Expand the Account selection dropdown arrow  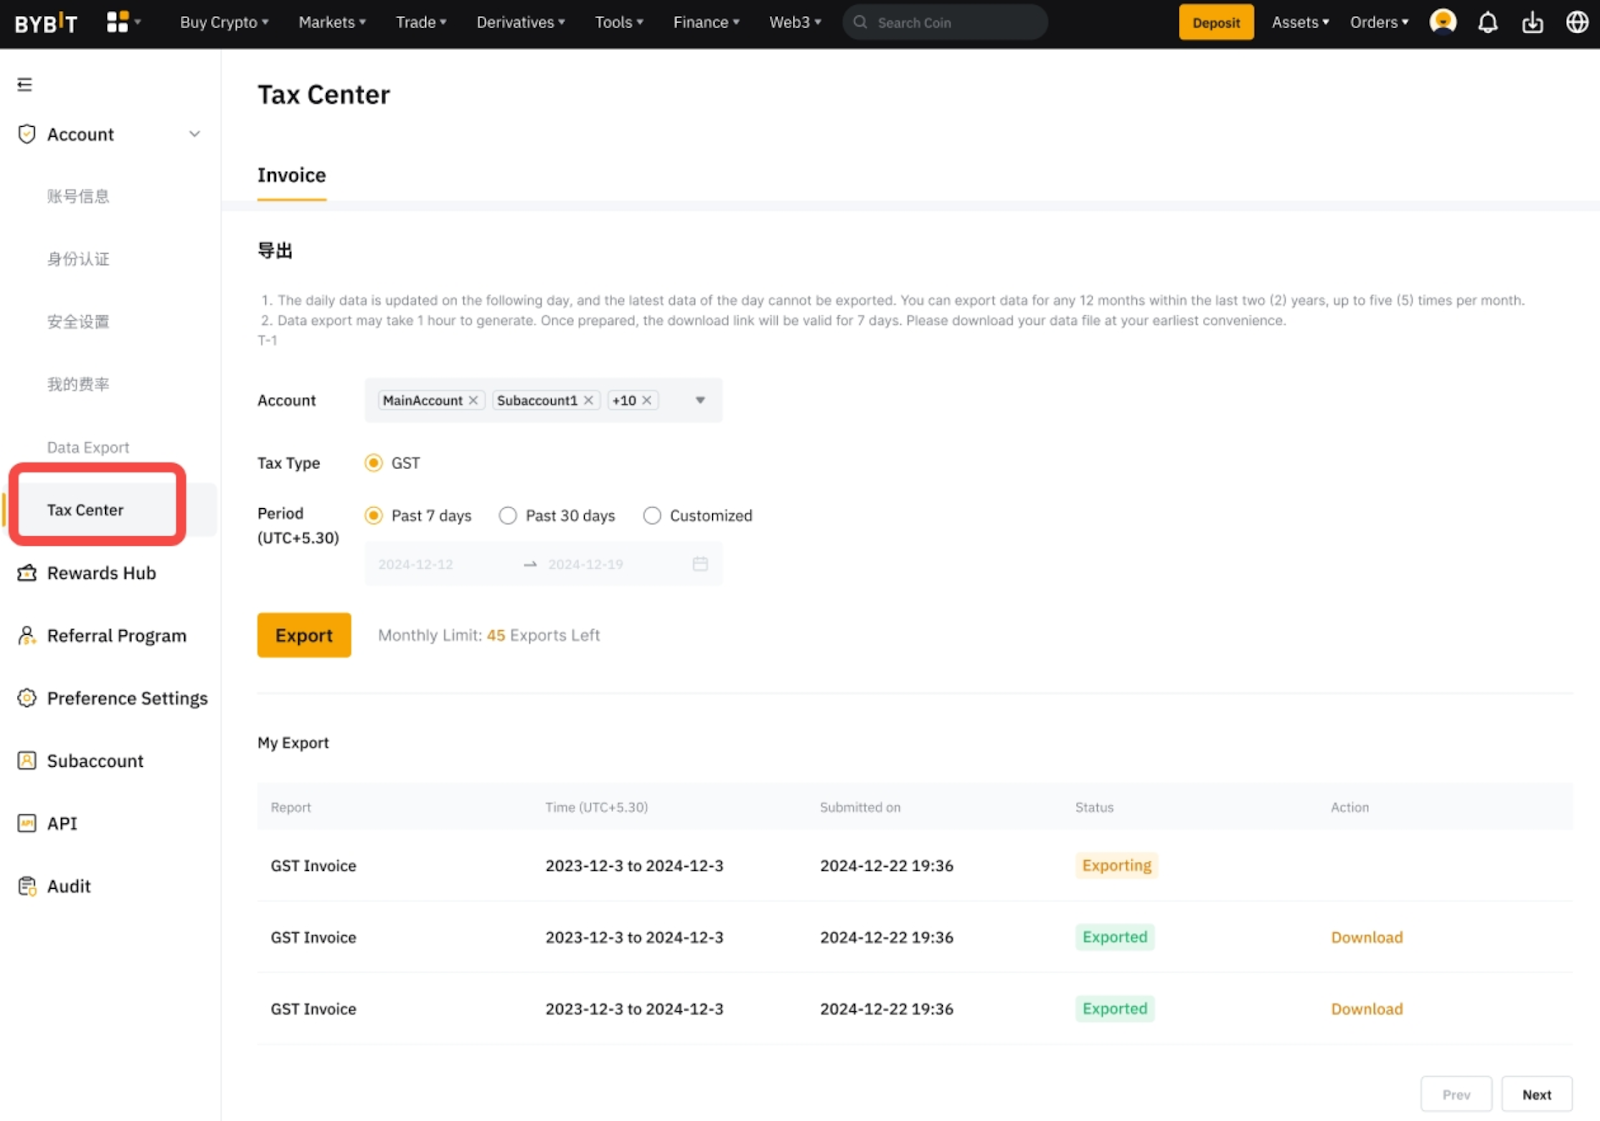700,400
